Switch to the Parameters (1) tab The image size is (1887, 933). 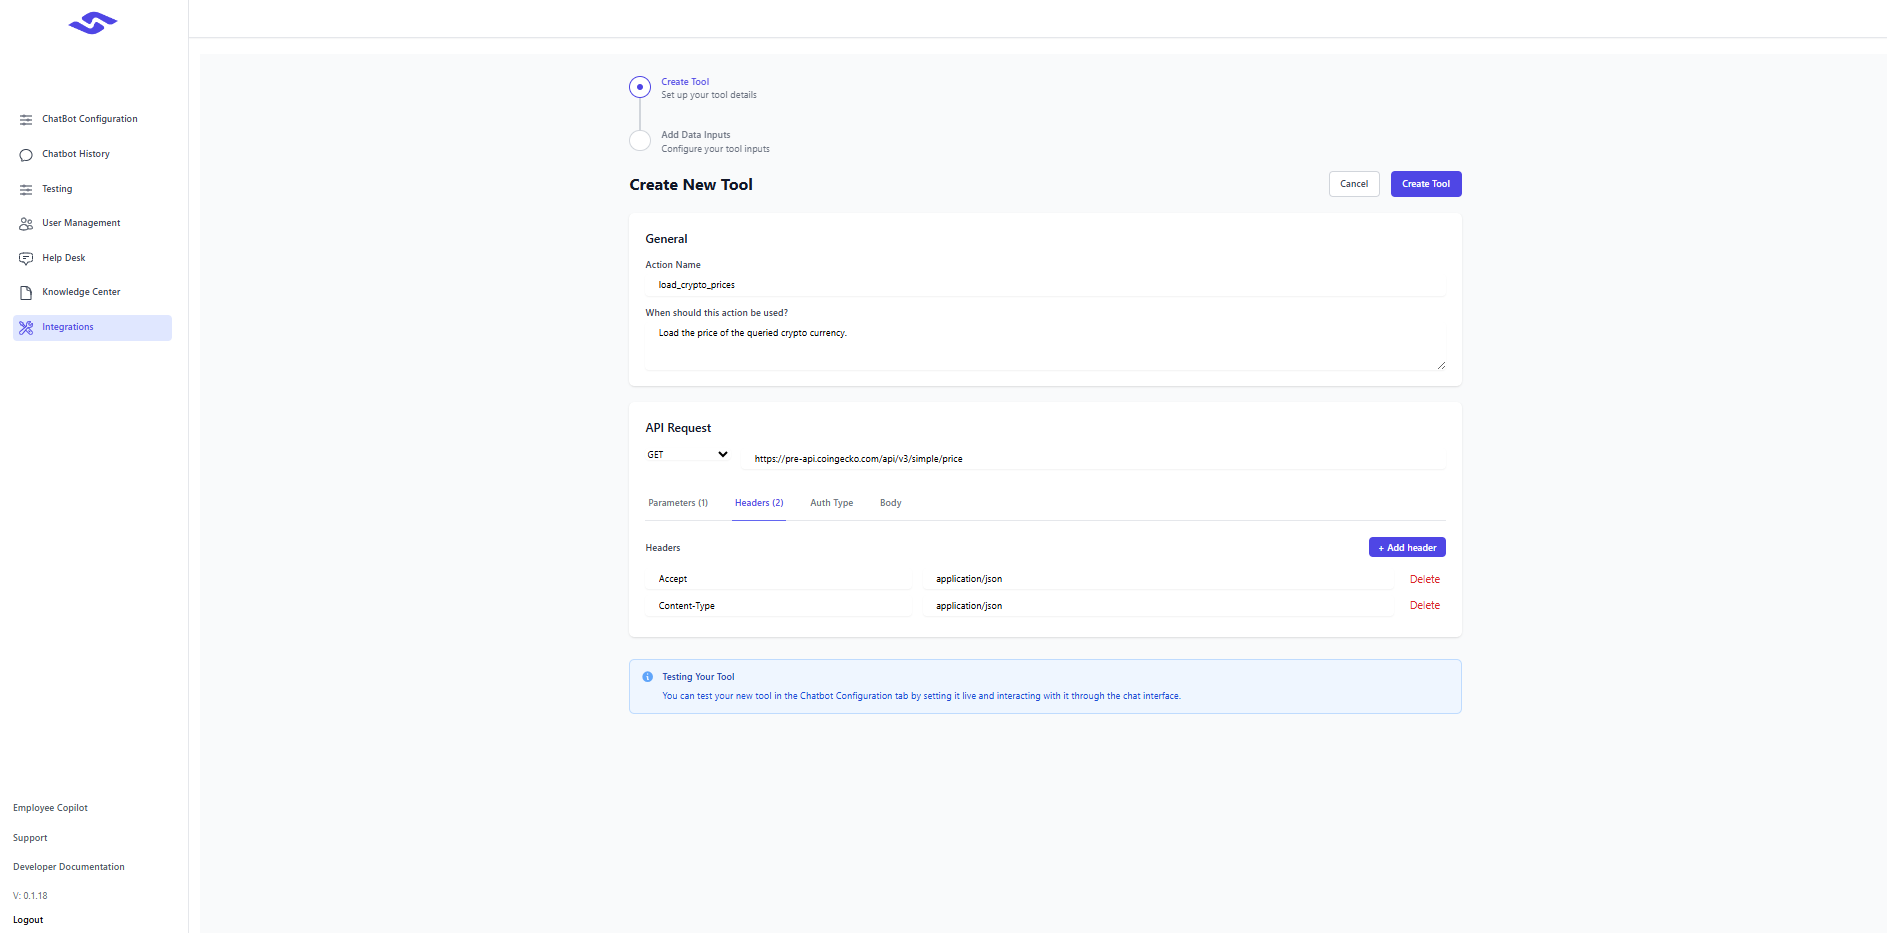(x=677, y=503)
